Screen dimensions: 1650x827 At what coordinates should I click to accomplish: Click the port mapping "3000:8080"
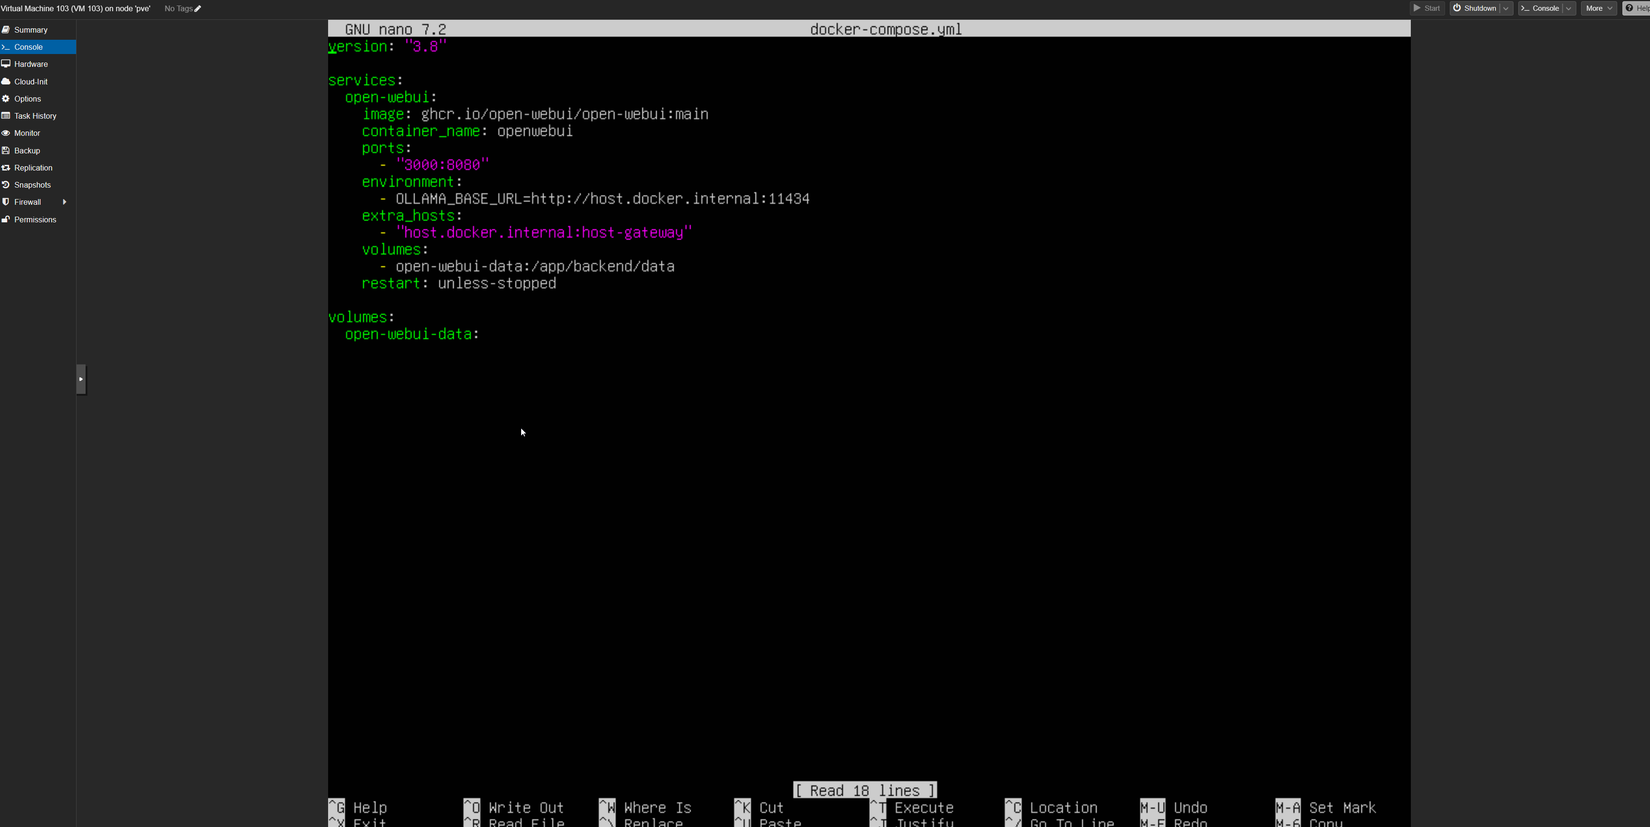pos(442,165)
